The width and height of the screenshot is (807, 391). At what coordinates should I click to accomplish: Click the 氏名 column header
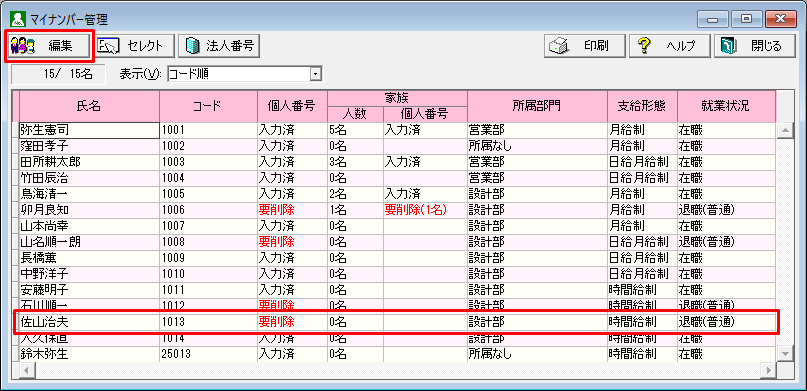click(x=90, y=106)
